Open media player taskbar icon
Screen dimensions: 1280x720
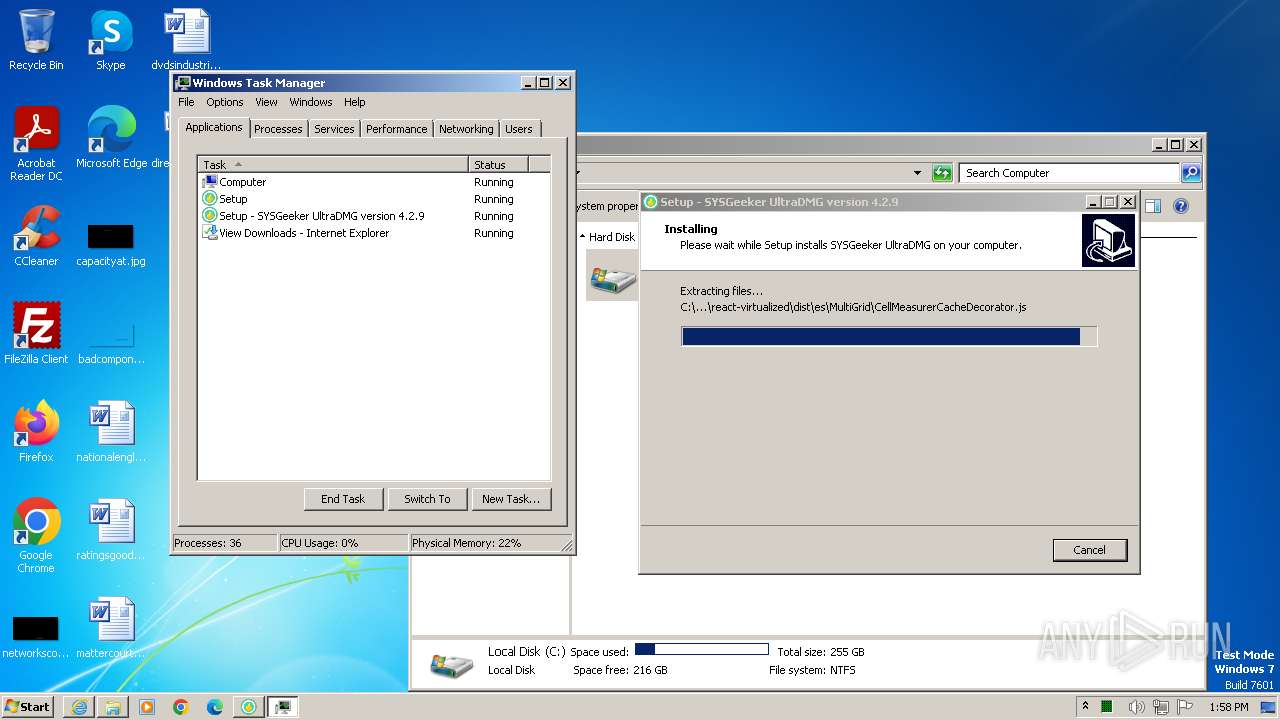147,707
